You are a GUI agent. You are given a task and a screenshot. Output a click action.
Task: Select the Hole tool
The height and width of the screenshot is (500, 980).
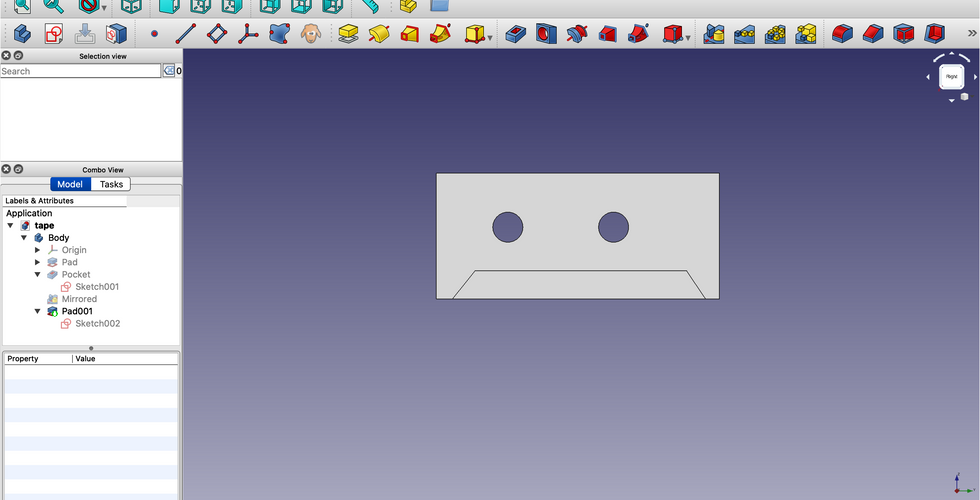546,33
